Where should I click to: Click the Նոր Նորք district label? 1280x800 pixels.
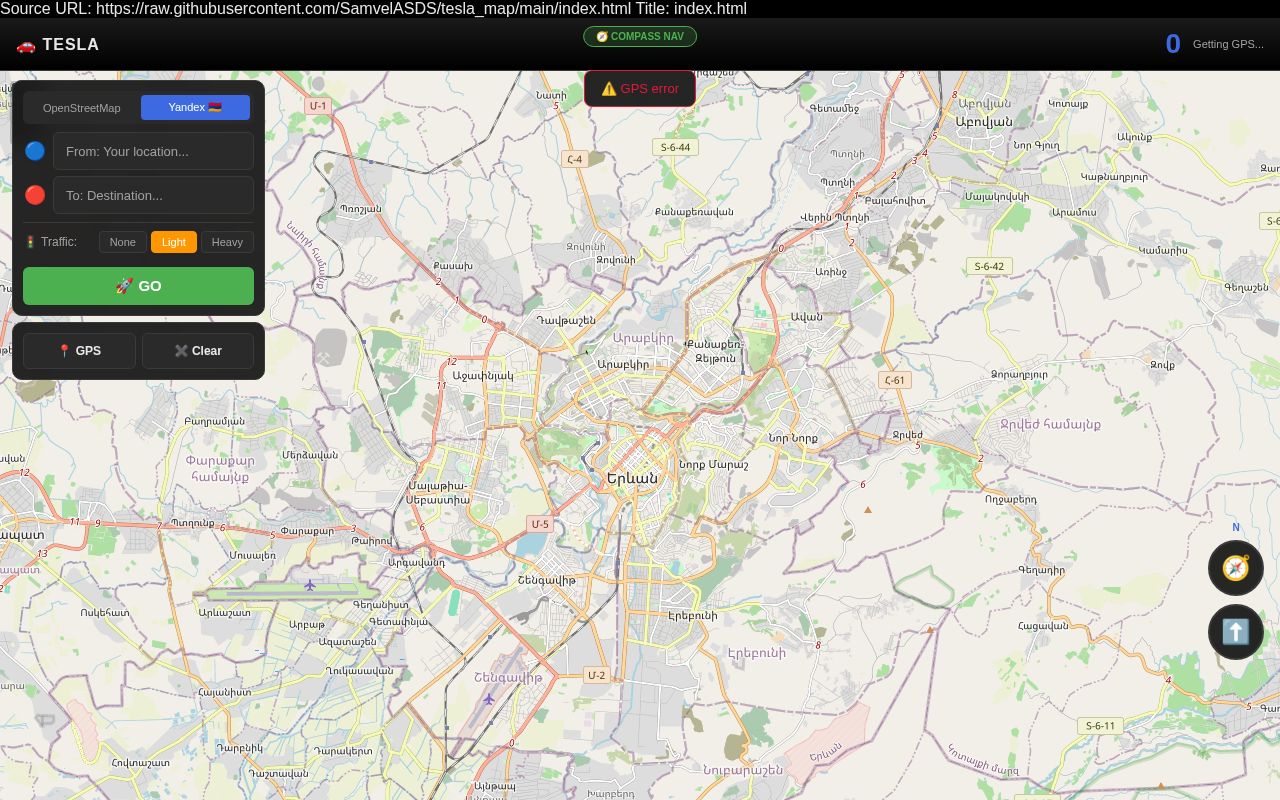[x=793, y=438]
